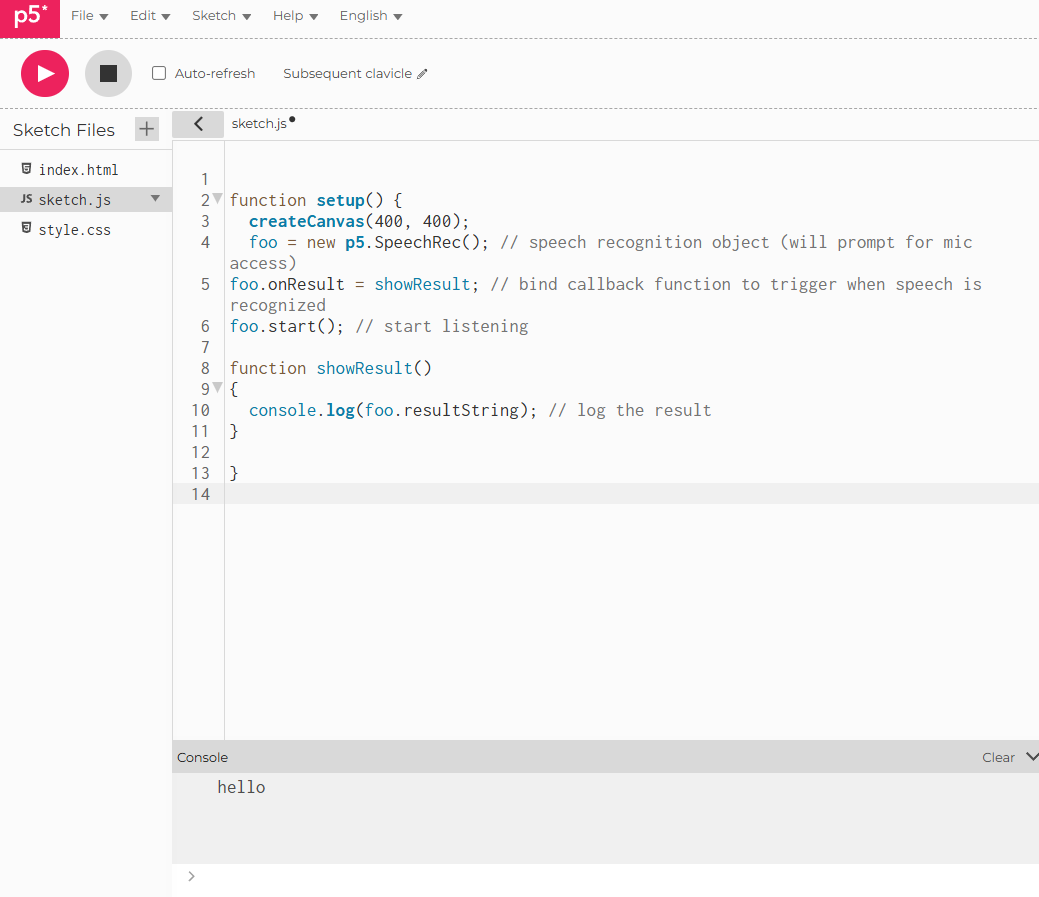Clear the console output
Viewport: 1039px width, 897px height.
tap(998, 757)
